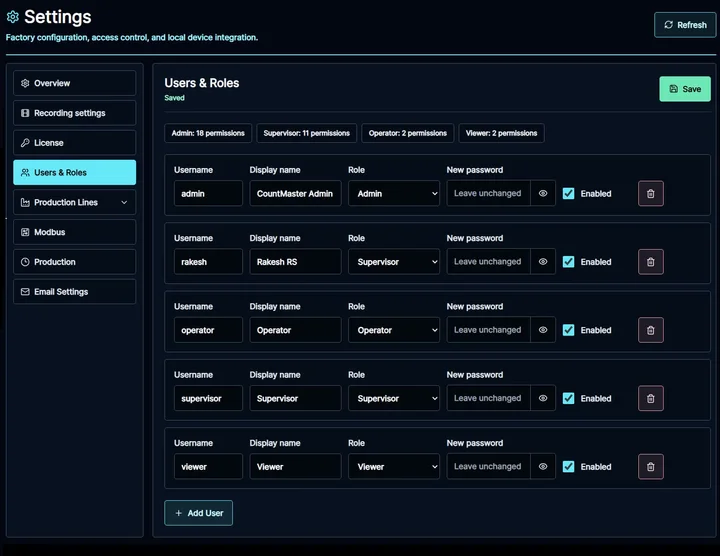Image resolution: width=720 pixels, height=556 pixels.
Task: Click the Operator: 2 permissions chip
Action: coord(408,133)
